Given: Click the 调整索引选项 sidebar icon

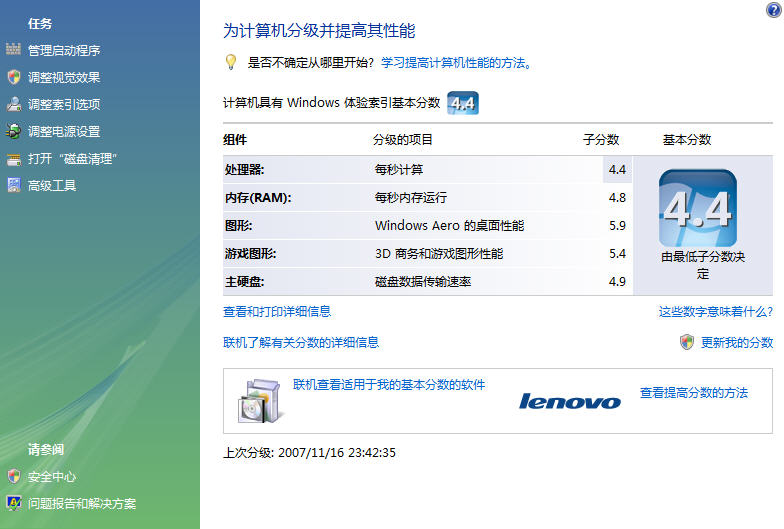Looking at the screenshot, I should 13,104.
